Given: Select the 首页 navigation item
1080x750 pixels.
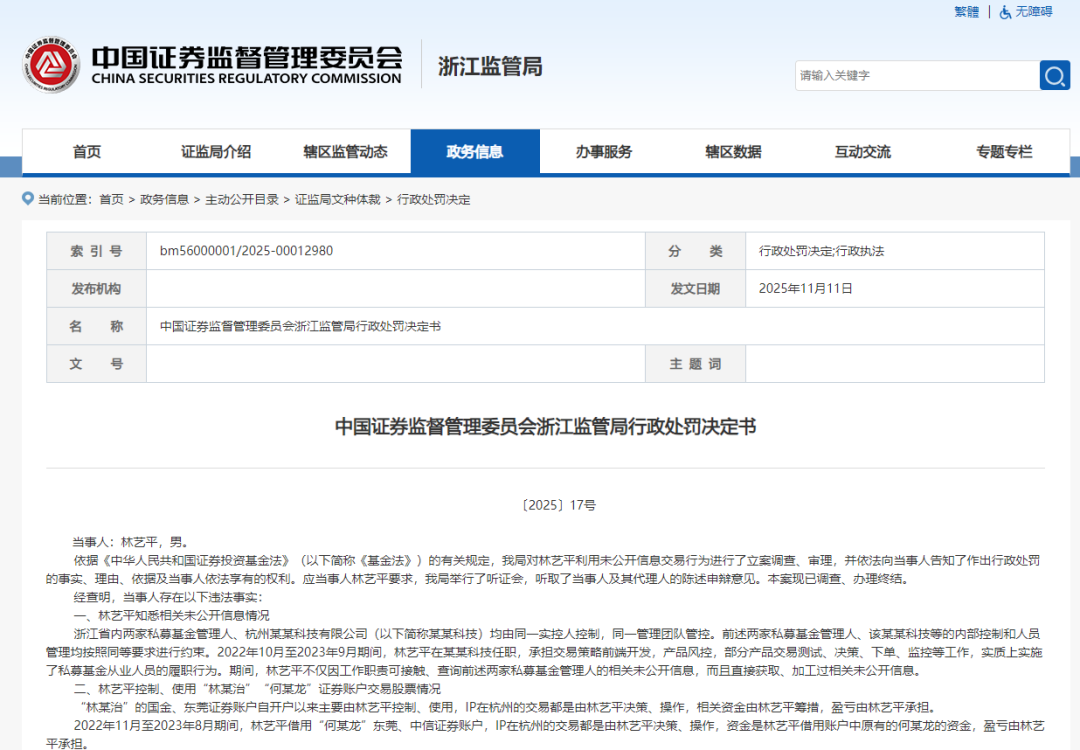Looking at the screenshot, I should coord(85,151).
